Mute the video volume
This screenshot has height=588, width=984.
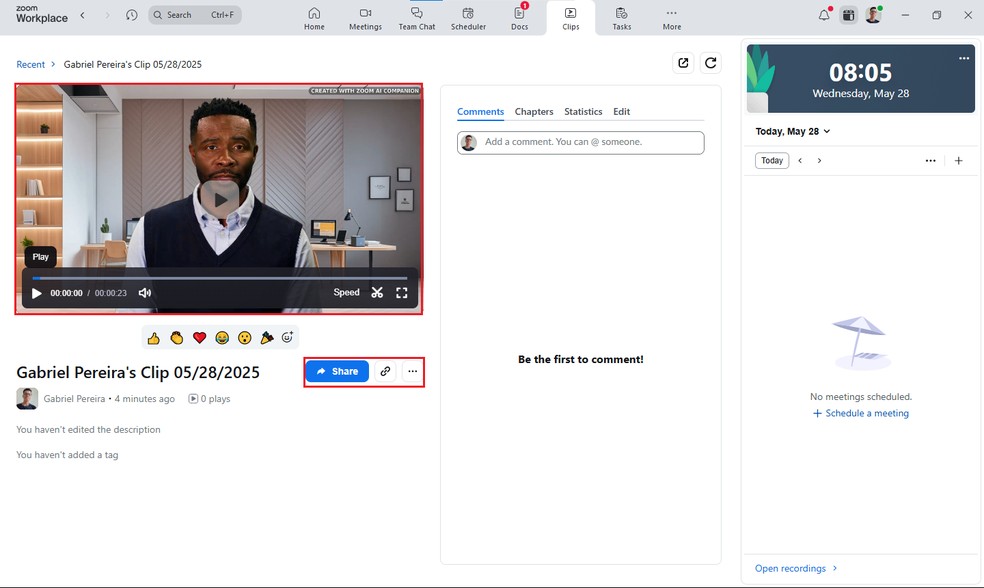coord(145,293)
